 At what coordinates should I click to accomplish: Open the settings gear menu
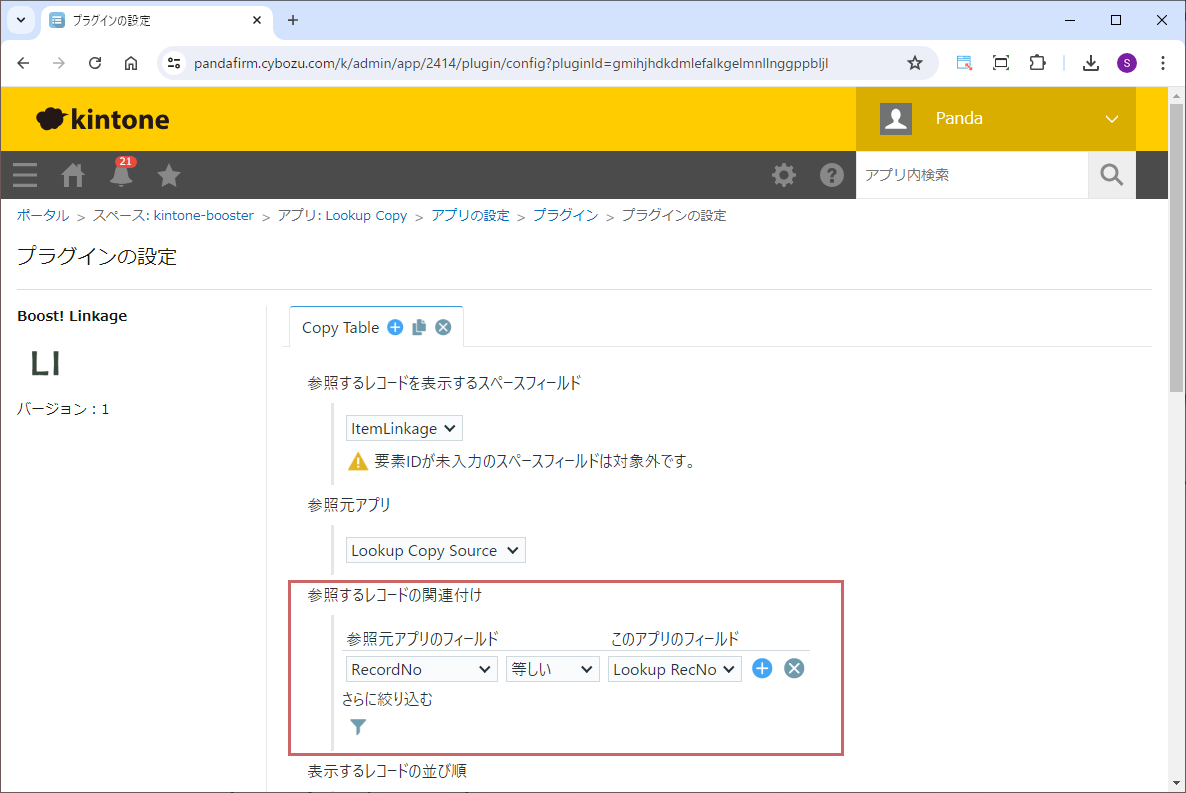point(784,175)
